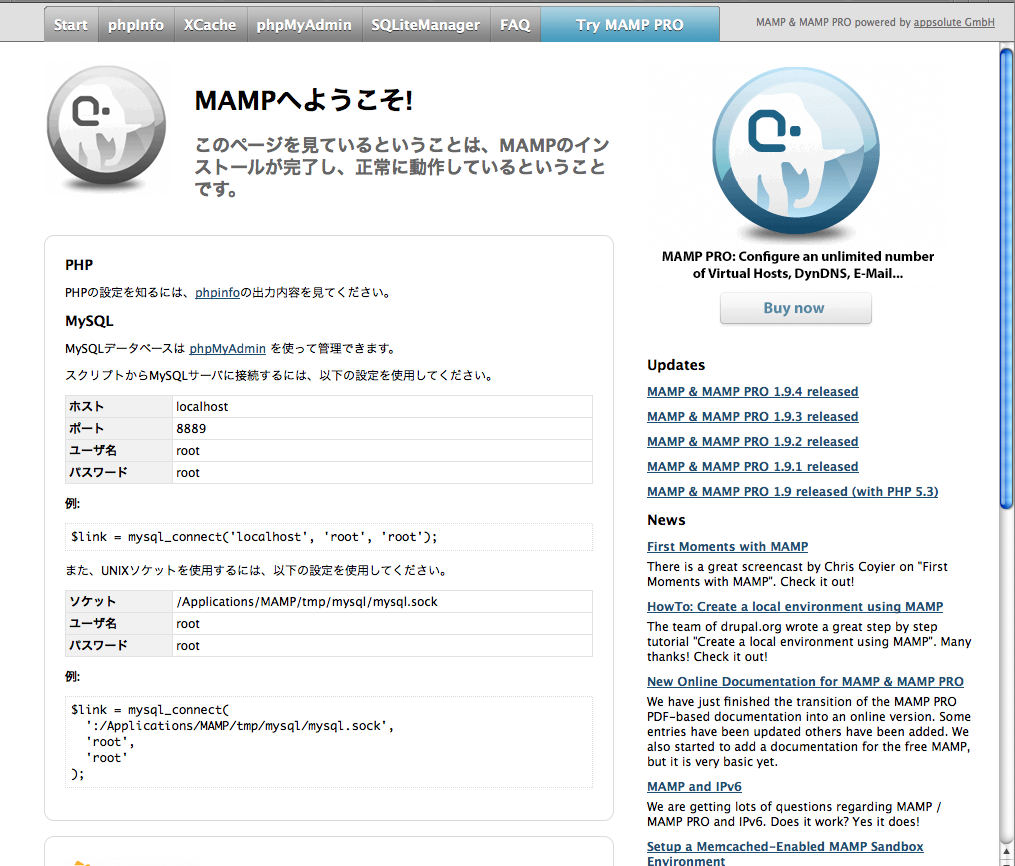Click the News section heading
This screenshot has width=1015, height=866.
(666, 520)
